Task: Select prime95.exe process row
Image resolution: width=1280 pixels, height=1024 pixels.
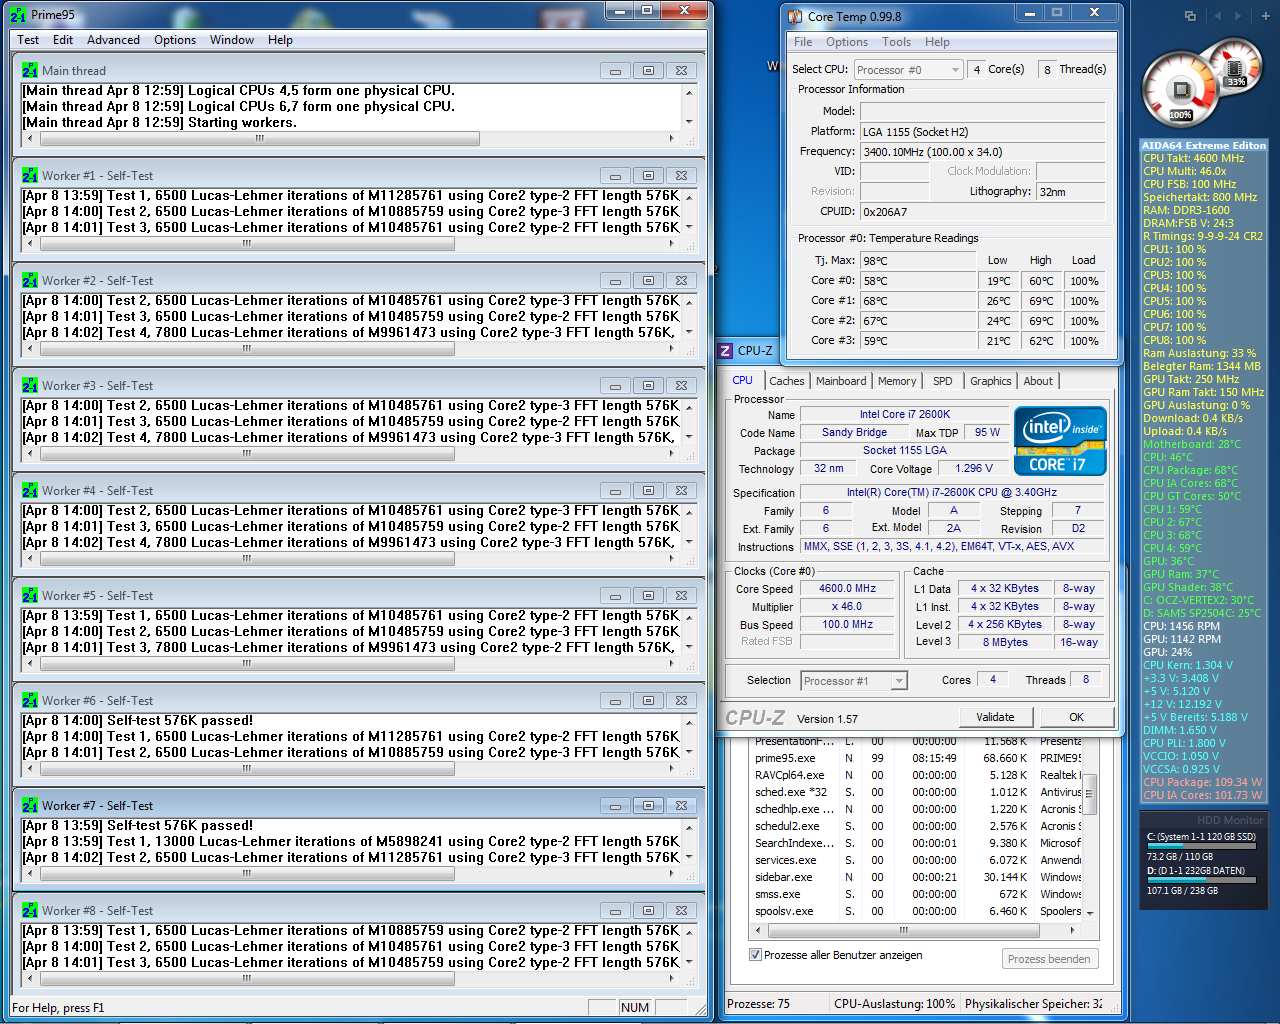Action: (x=916, y=758)
